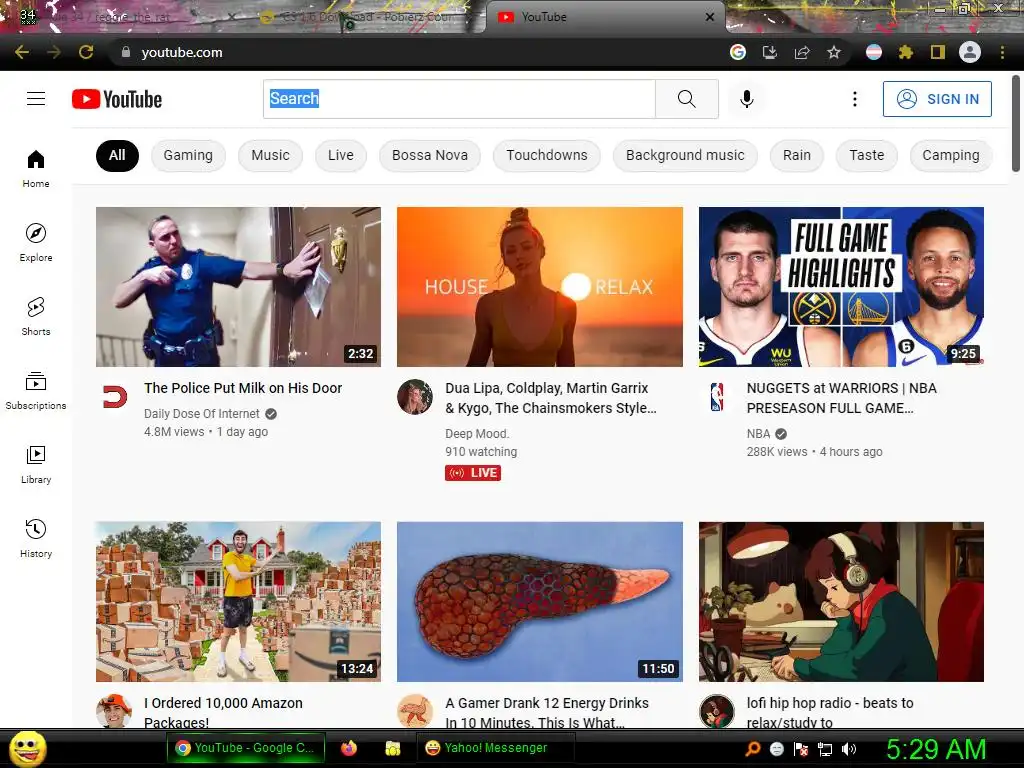Click the youtube.com address bar
This screenshot has width=1024, height=768.
(418, 52)
